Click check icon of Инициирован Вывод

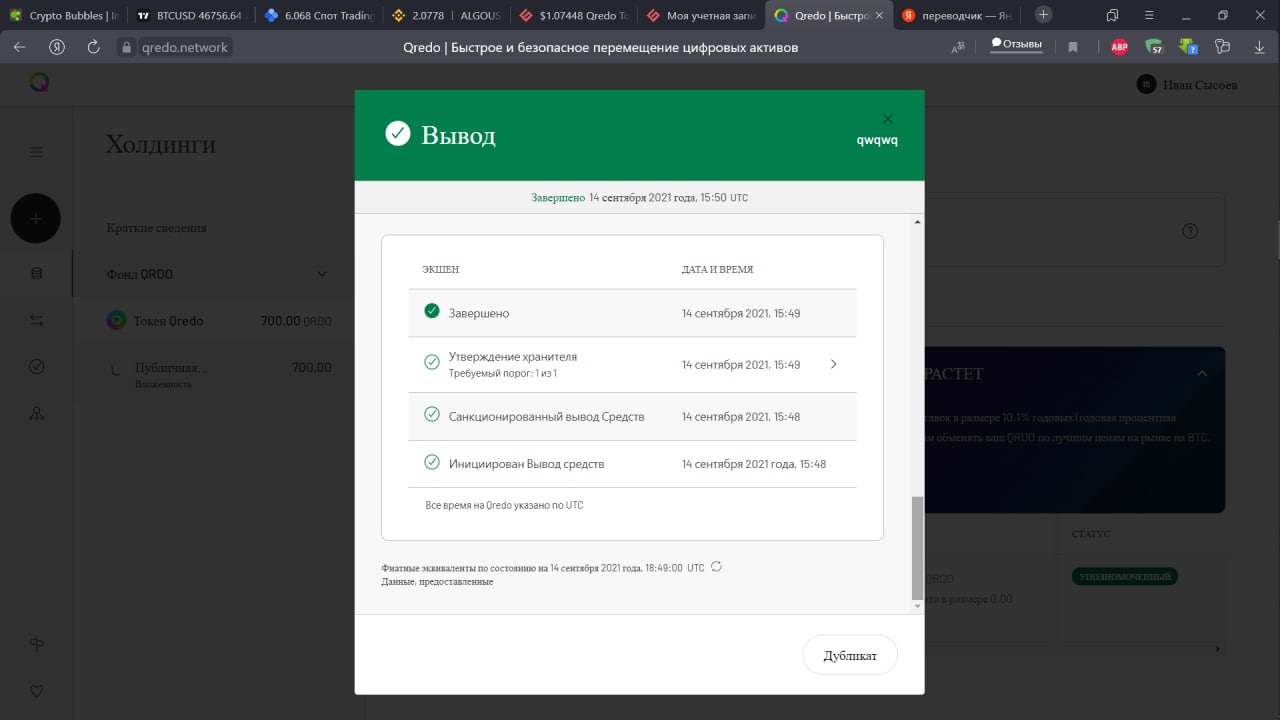click(x=432, y=462)
